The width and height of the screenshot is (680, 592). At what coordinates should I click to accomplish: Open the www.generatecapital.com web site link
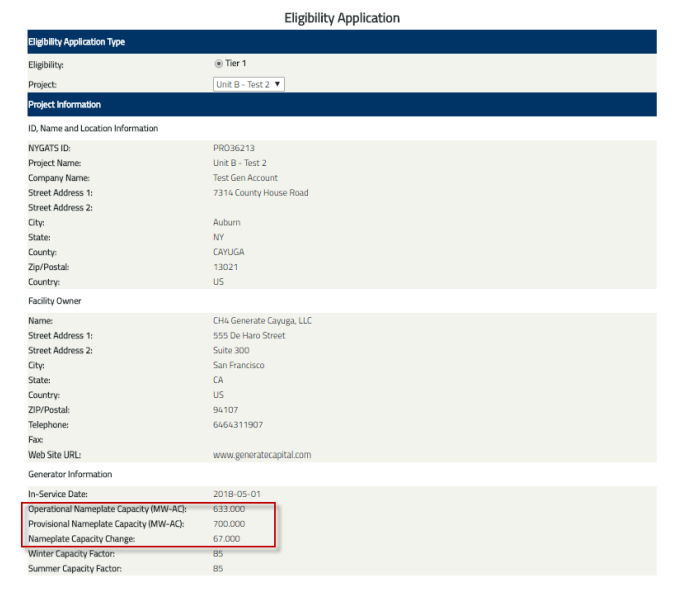(262, 455)
